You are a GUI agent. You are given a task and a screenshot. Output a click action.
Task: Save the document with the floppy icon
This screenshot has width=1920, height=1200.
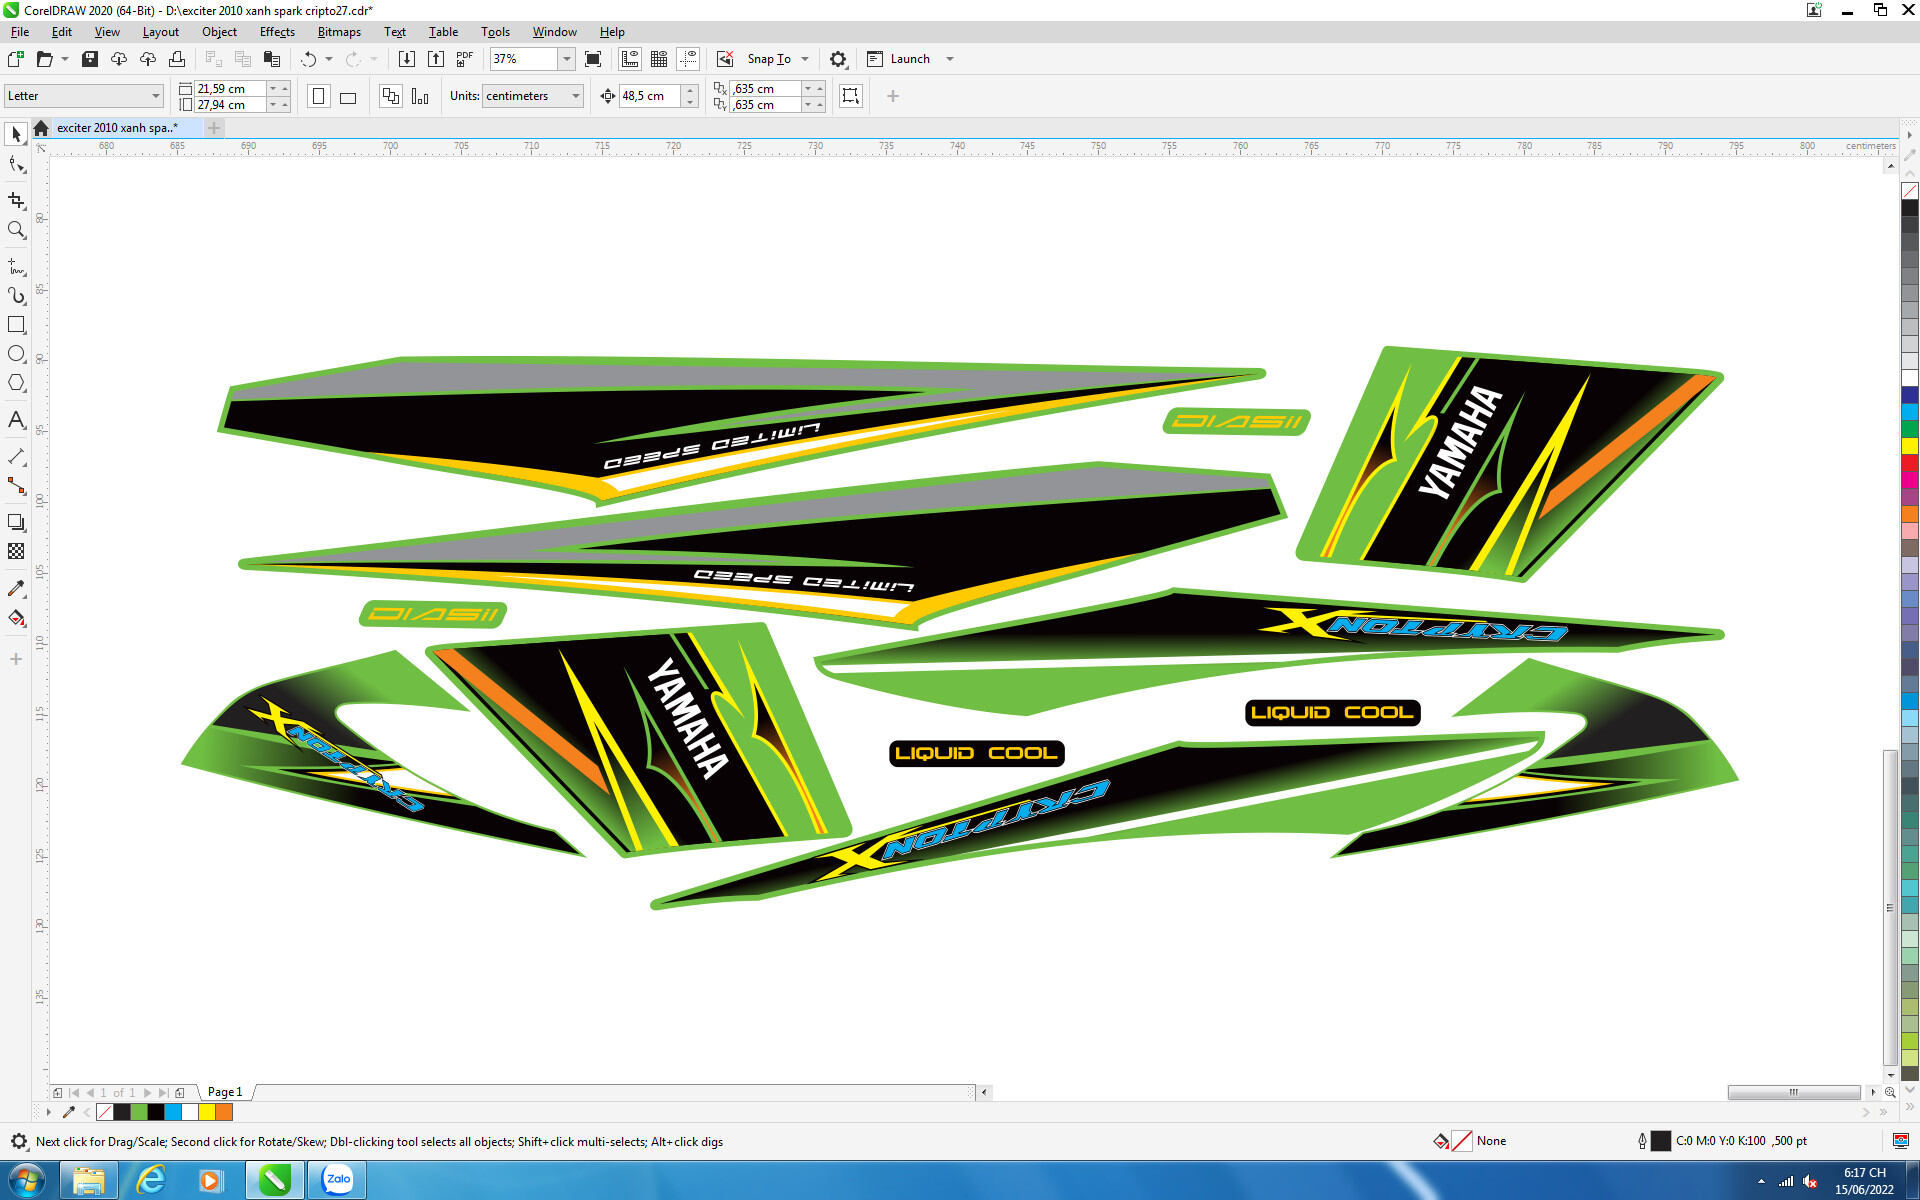tap(90, 59)
